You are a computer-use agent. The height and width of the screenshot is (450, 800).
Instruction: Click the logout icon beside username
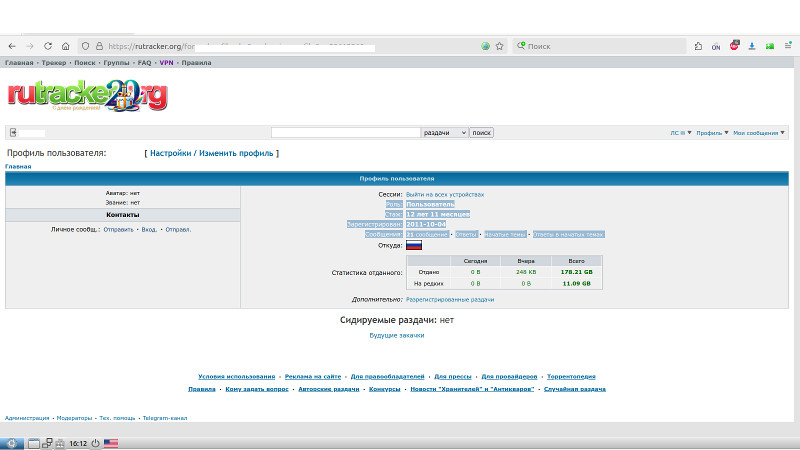13,133
